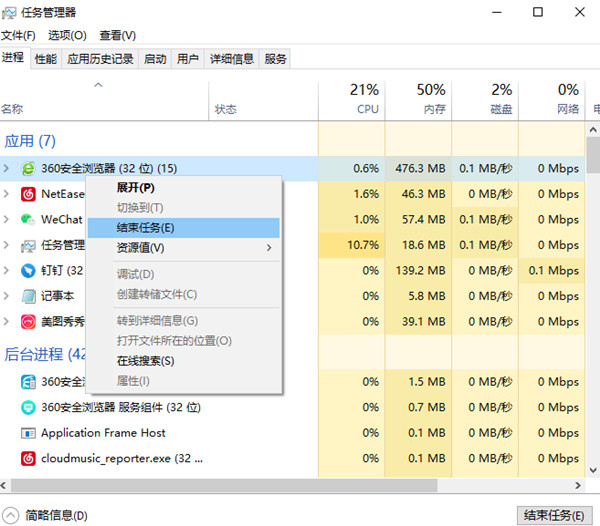Click the Notepad (记事本) icon
Viewport: 600px width, 526px height.
tap(28, 296)
